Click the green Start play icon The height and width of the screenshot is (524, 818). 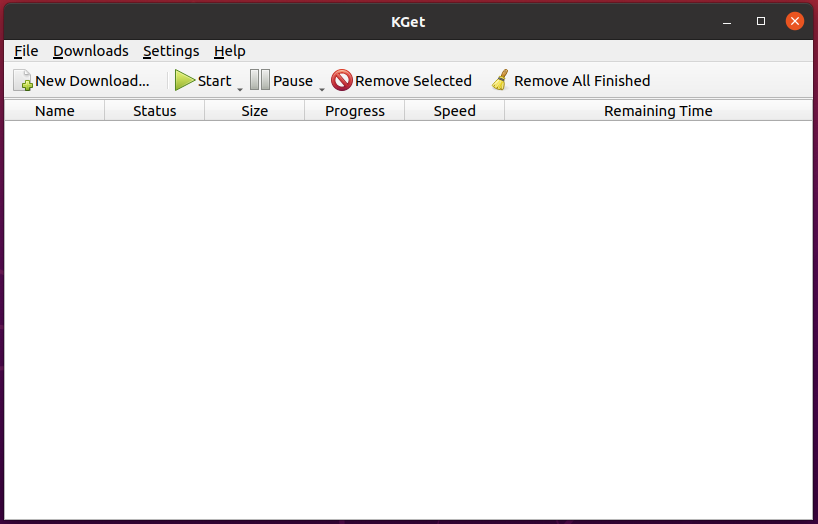tap(185, 80)
